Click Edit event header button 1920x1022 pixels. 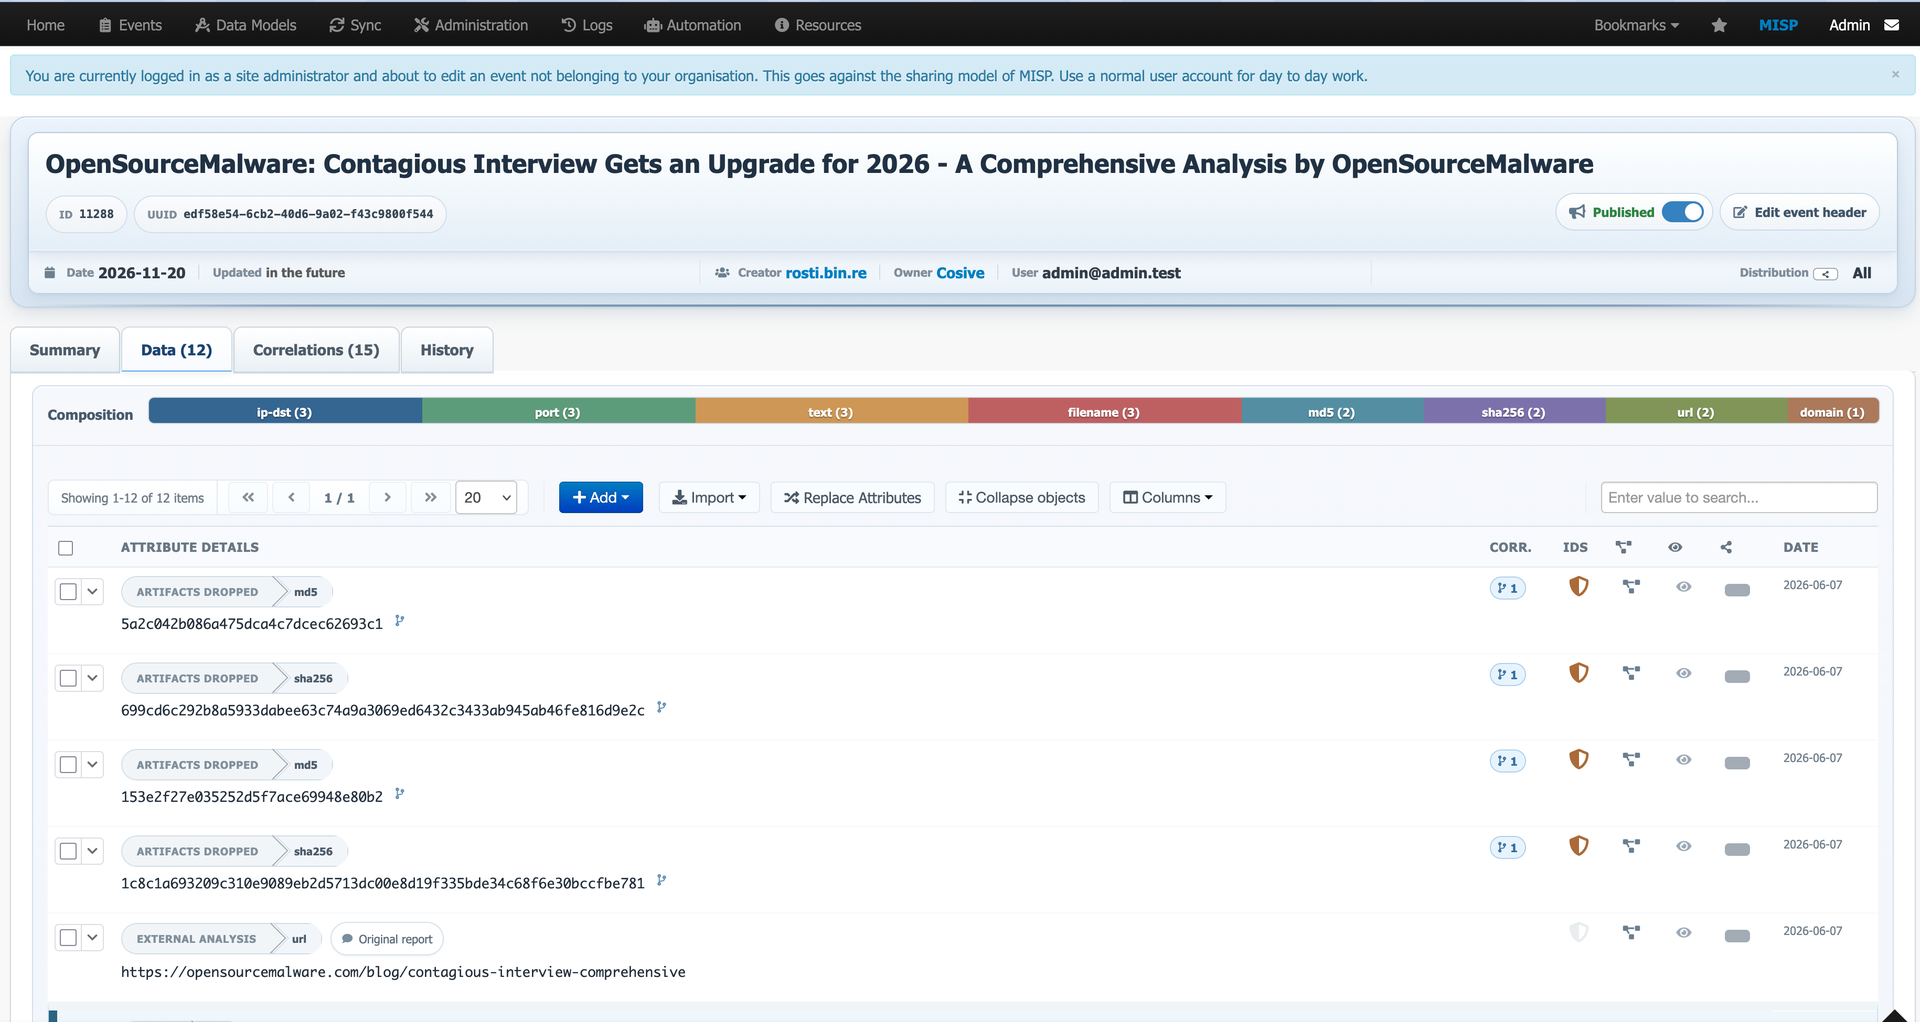coord(1800,212)
